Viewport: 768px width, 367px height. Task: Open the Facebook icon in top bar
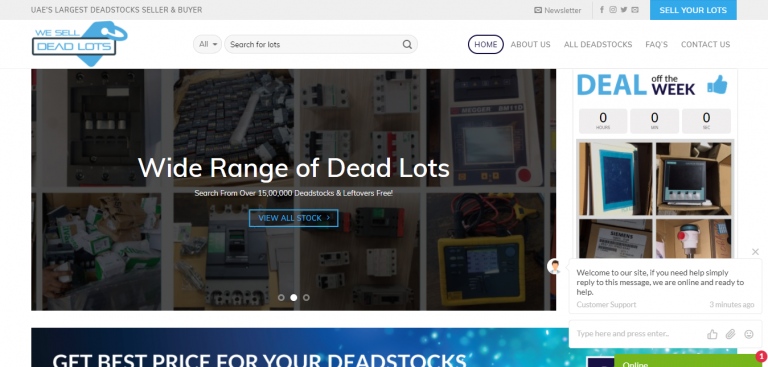601,10
